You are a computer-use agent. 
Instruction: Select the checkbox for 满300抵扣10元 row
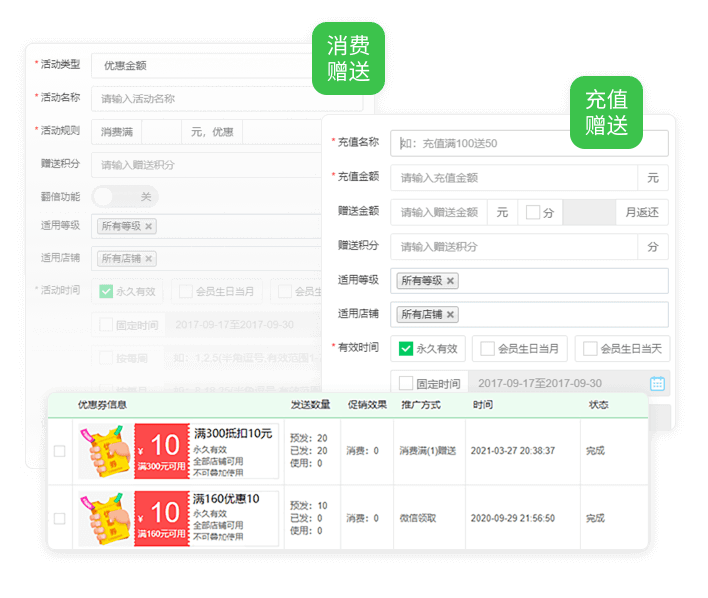coord(60,451)
